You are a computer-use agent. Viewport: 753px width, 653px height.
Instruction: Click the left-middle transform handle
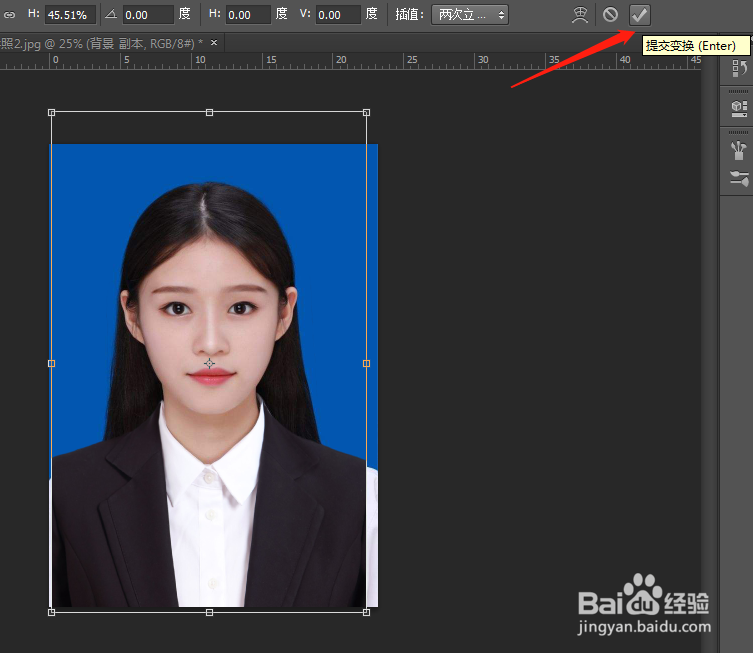pos(51,363)
